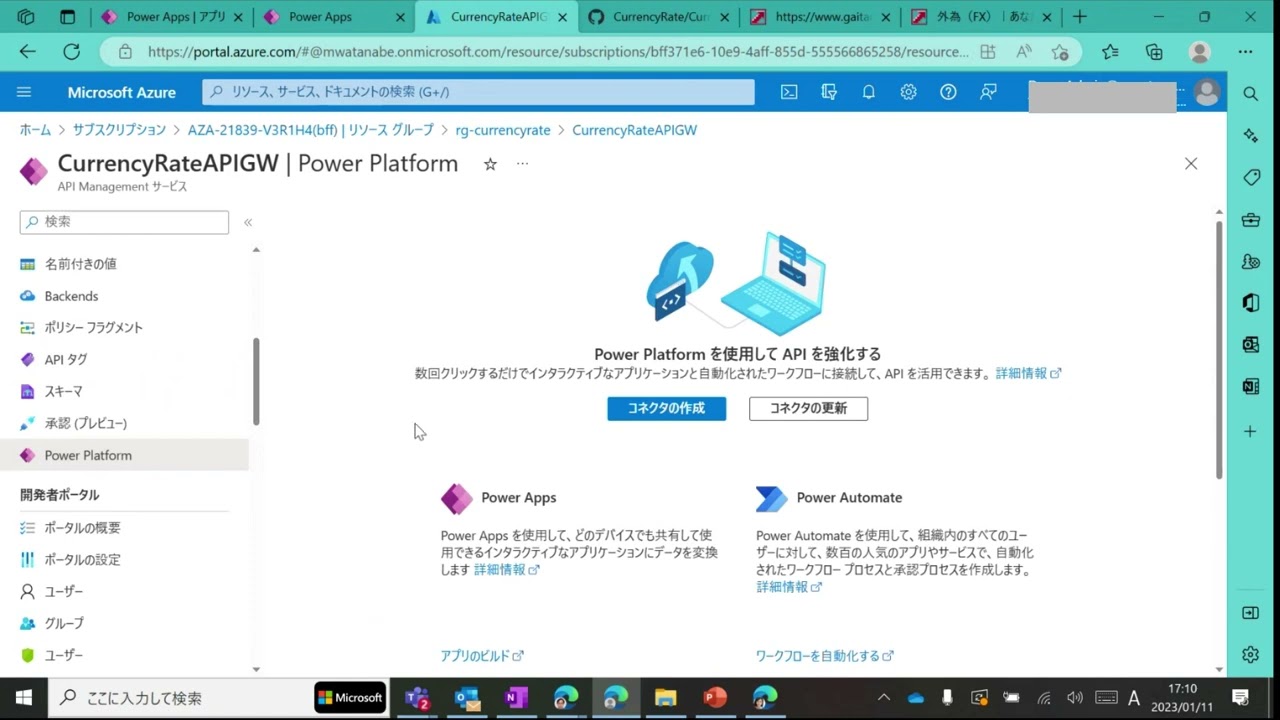The height and width of the screenshot is (720, 1280).
Task: Close the Power Platform blade
Action: coord(1190,164)
